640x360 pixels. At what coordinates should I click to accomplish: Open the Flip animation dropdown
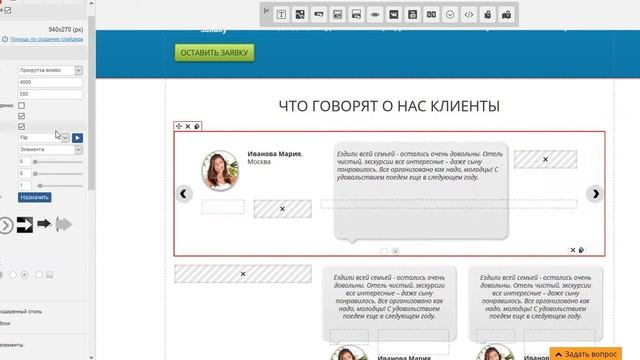(43, 138)
